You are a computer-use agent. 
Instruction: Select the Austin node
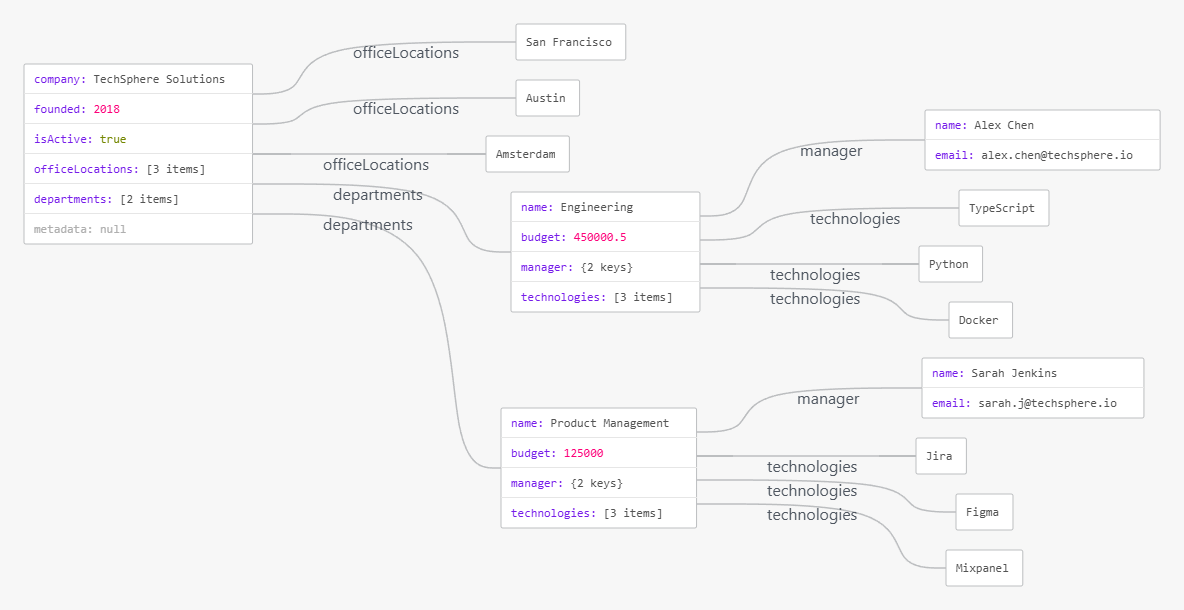[547, 98]
